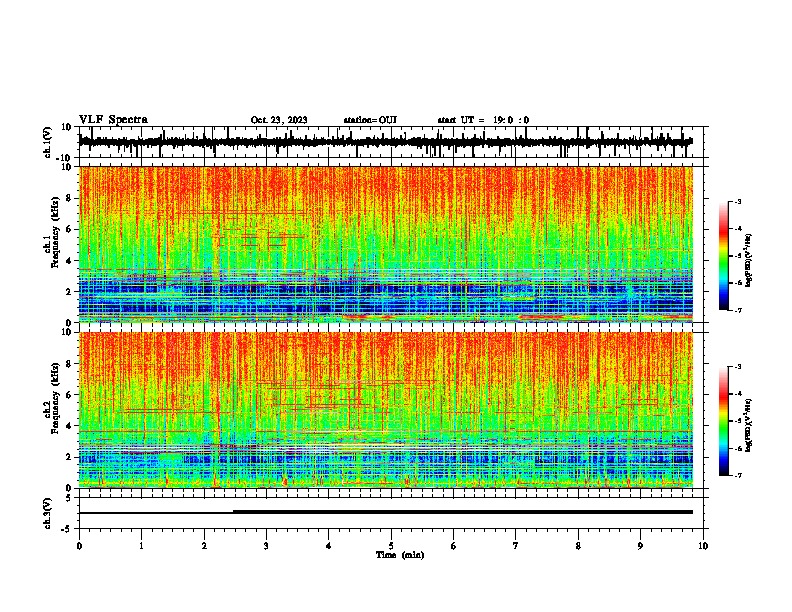792x612 pixels.
Task: Select the date text "Oct. 23, 2023"
Action: coord(279,120)
